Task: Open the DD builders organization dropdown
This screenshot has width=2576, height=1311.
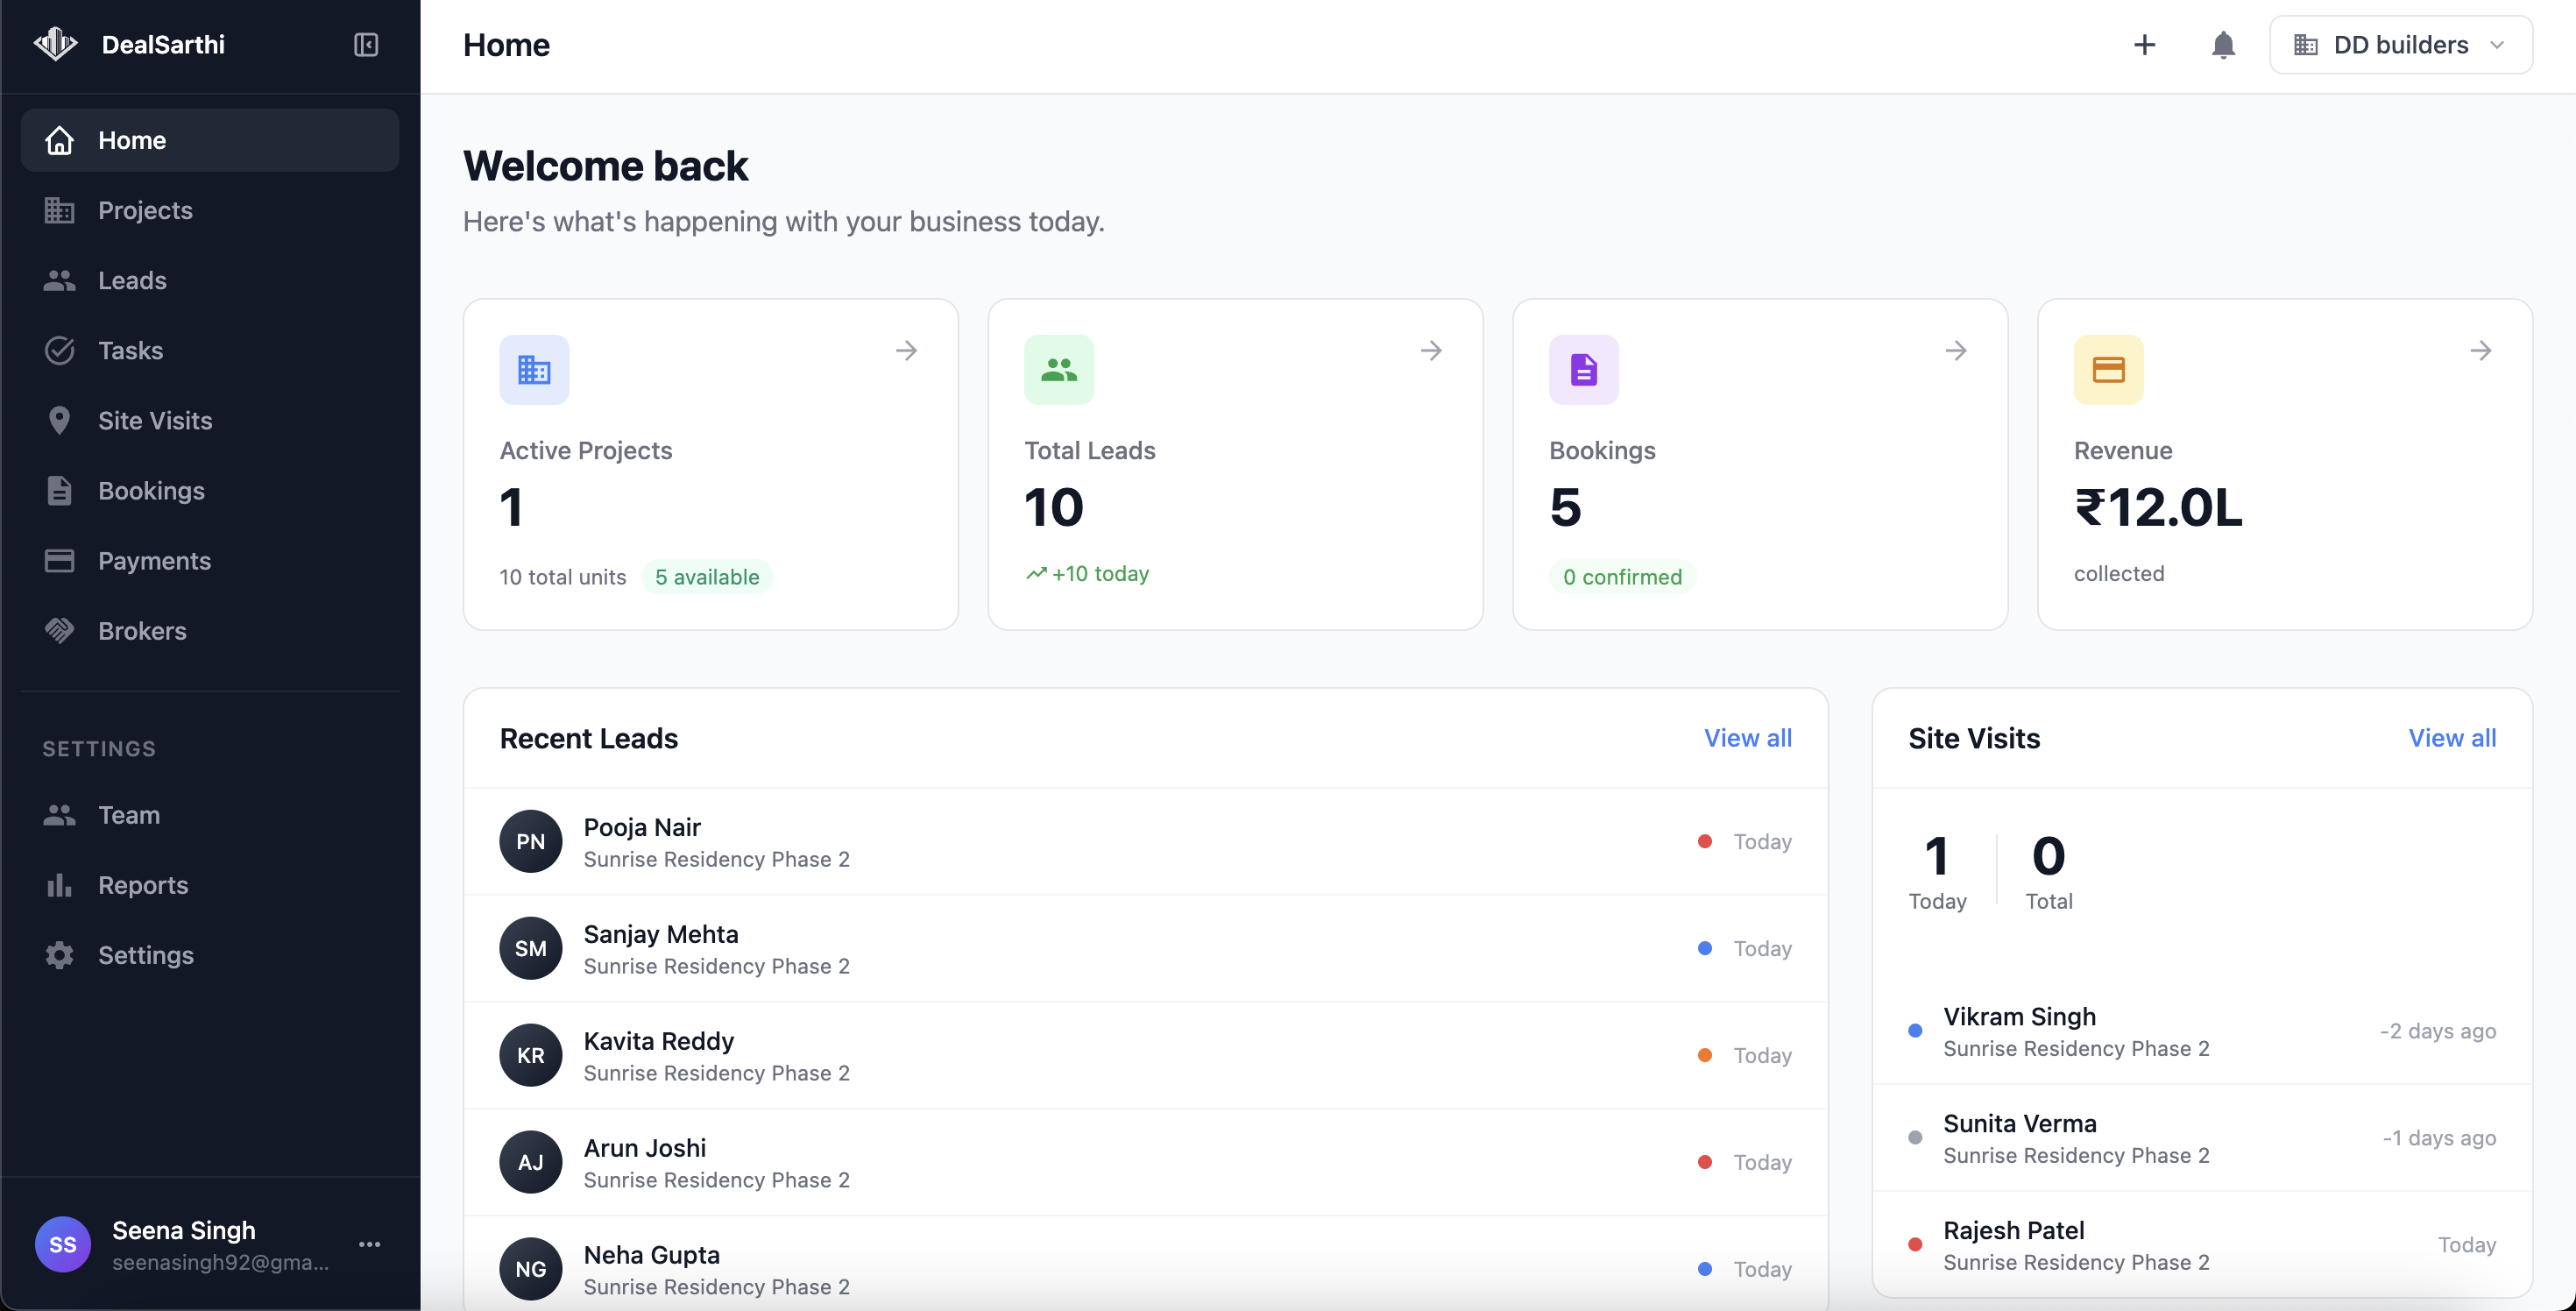Action: [x=2400, y=44]
